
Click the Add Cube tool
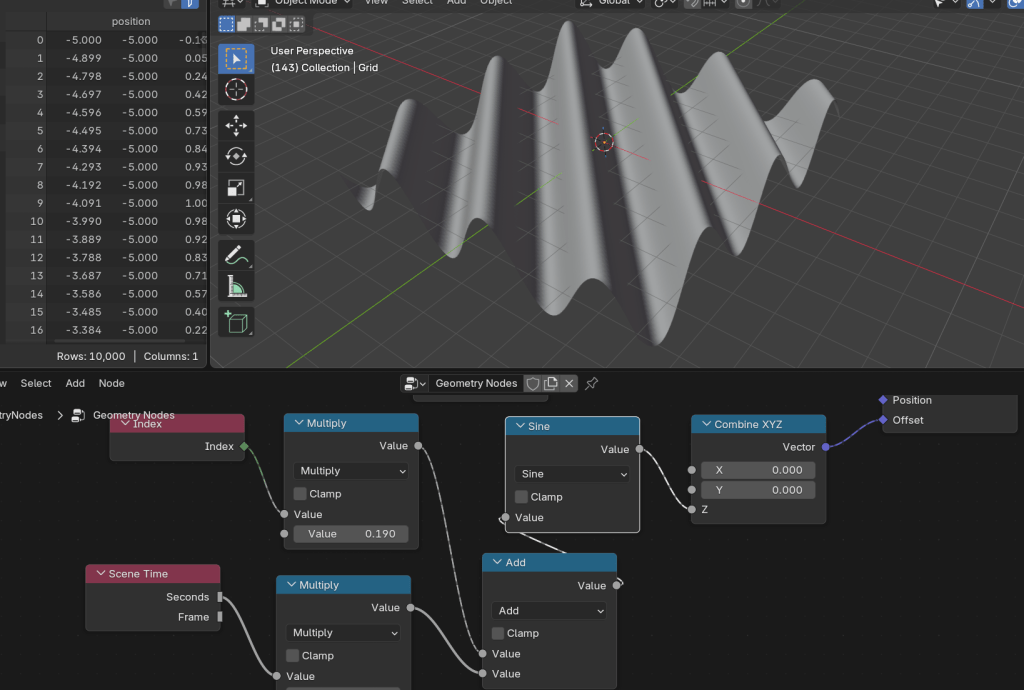(x=236, y=322)
